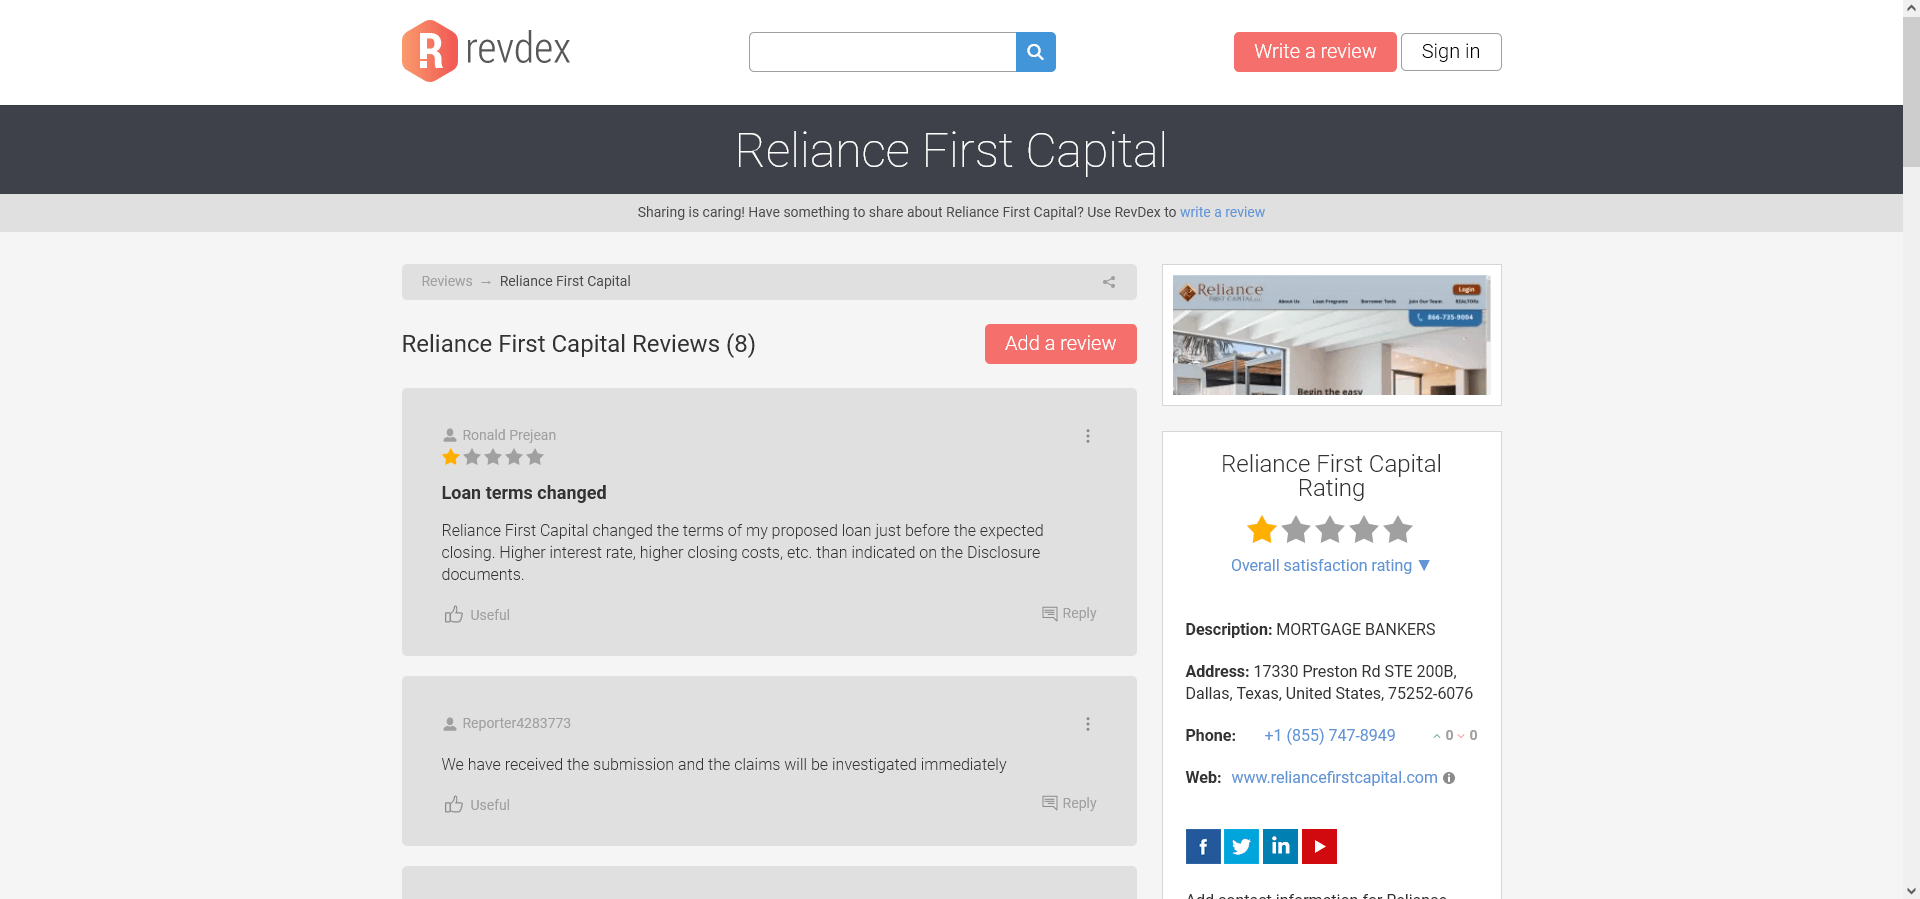Mark Ronald Prejean's review as Useful
Viewport: 1920px width, 899px height.
coord(477,614)
